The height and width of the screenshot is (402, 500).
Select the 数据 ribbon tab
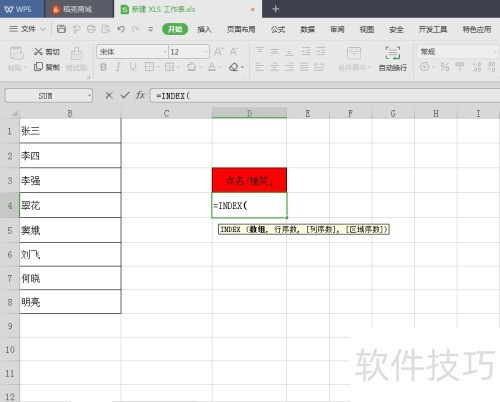pos(307,29)
